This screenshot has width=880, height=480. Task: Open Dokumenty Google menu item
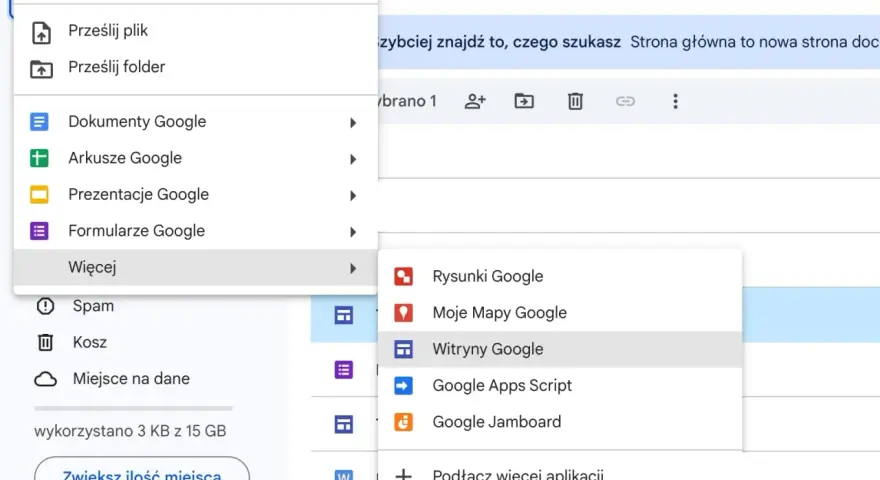195,122
